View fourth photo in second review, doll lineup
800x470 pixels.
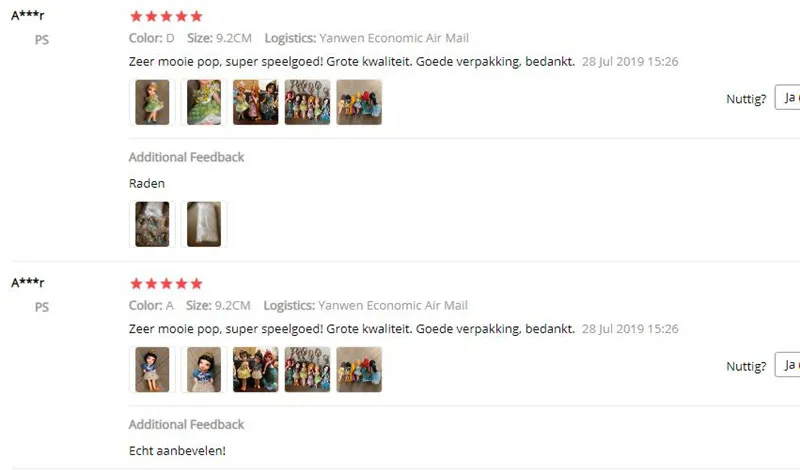pyautogui.click(x=307, y=369)
